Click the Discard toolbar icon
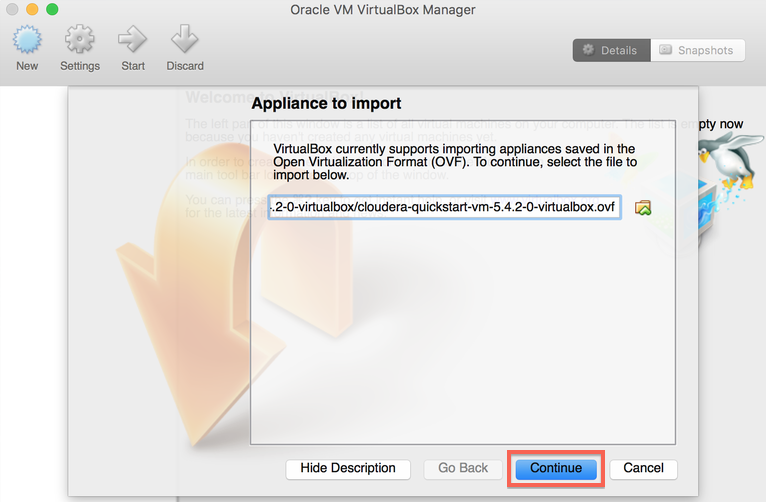The height and width of the screenshot is (502, 766). point(185,39)
